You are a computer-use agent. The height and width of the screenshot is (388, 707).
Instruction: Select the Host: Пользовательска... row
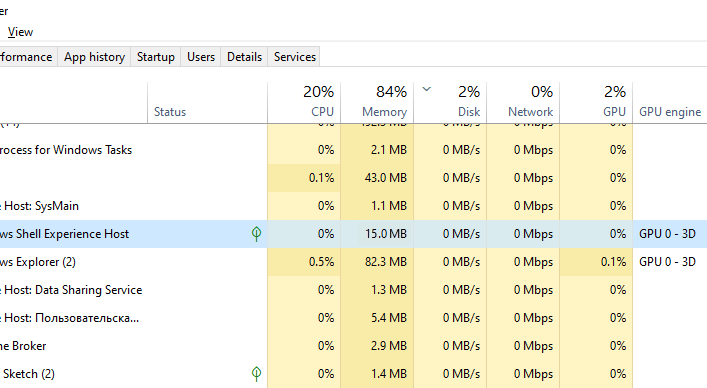(354, 318)
